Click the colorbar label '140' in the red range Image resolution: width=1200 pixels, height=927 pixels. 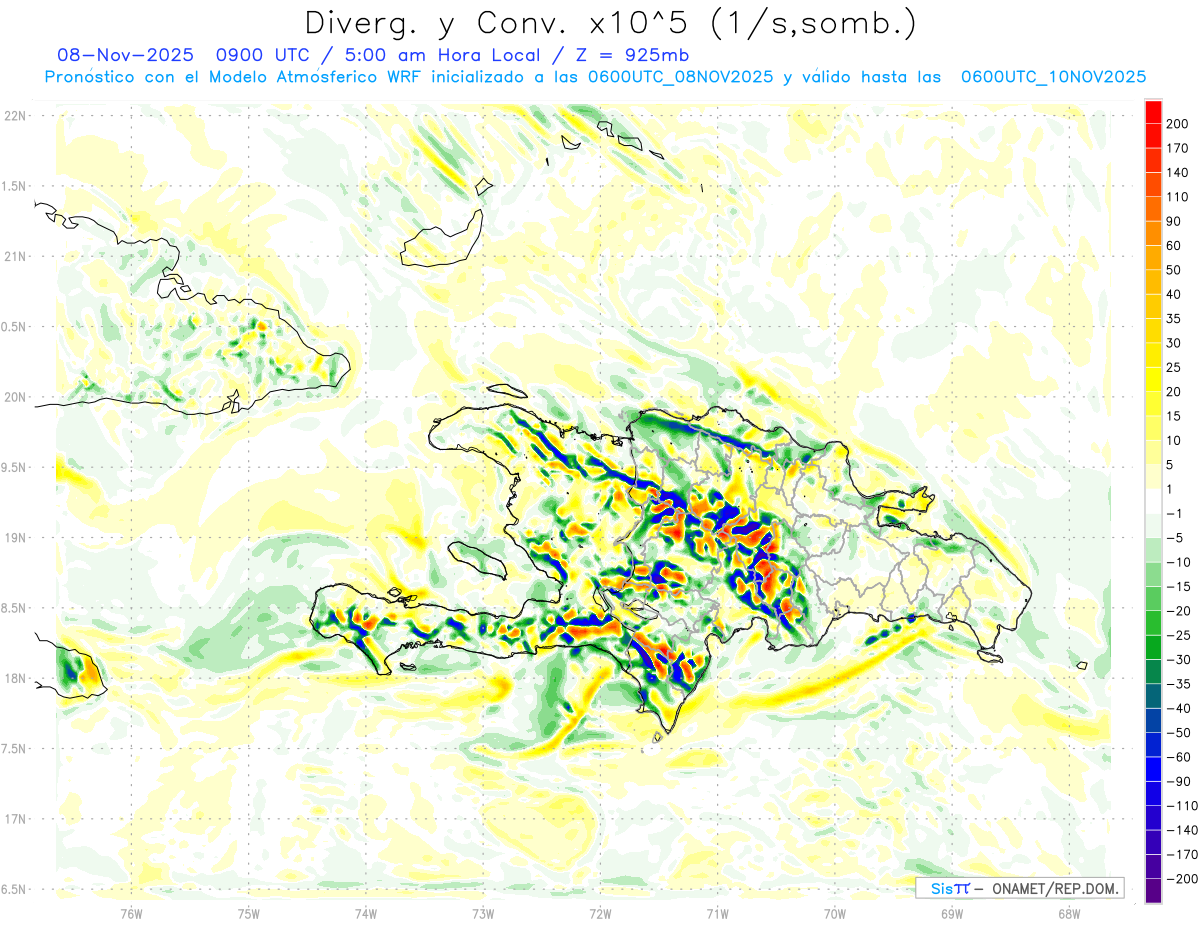pos(1179,172)
